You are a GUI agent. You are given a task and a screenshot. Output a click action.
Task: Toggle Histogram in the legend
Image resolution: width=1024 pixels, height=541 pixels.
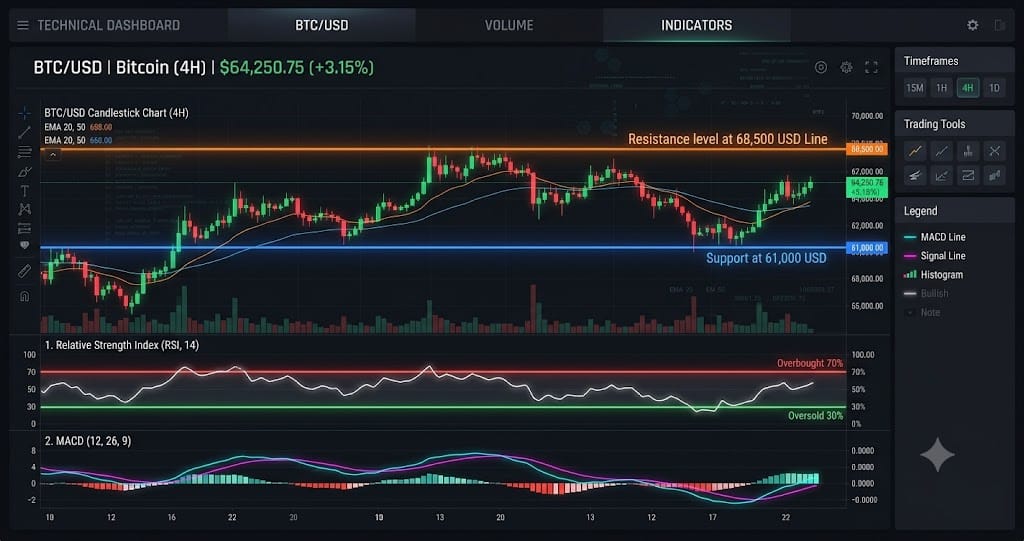pos(933,275)
